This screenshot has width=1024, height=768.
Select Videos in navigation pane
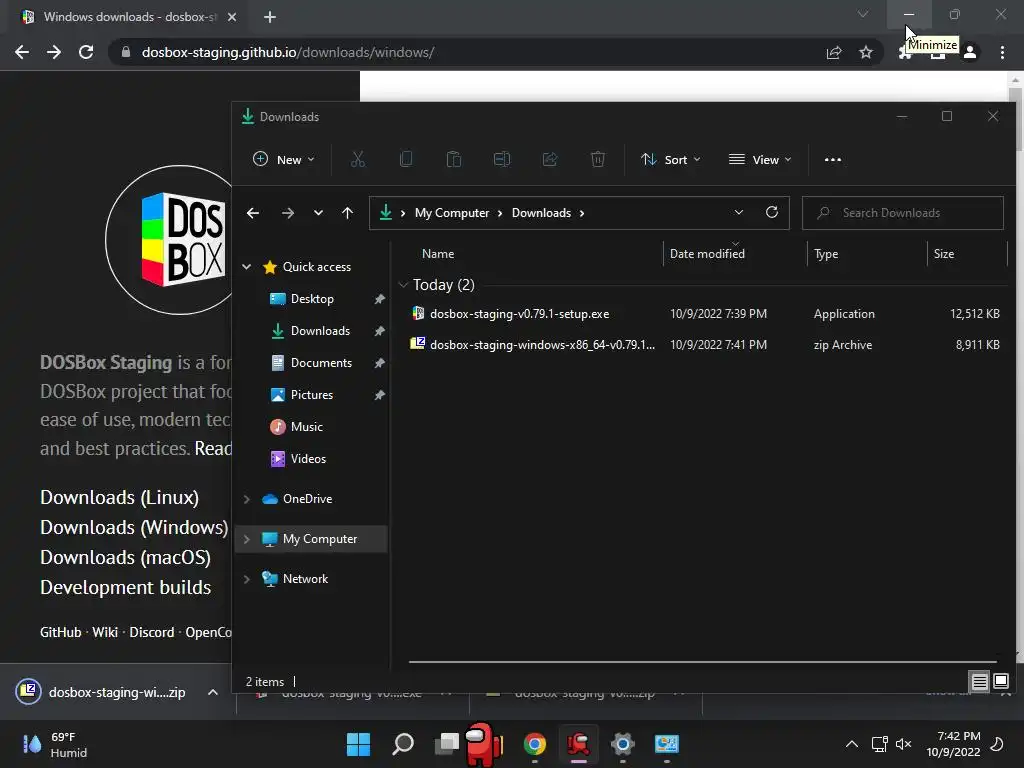coord(308,458)
